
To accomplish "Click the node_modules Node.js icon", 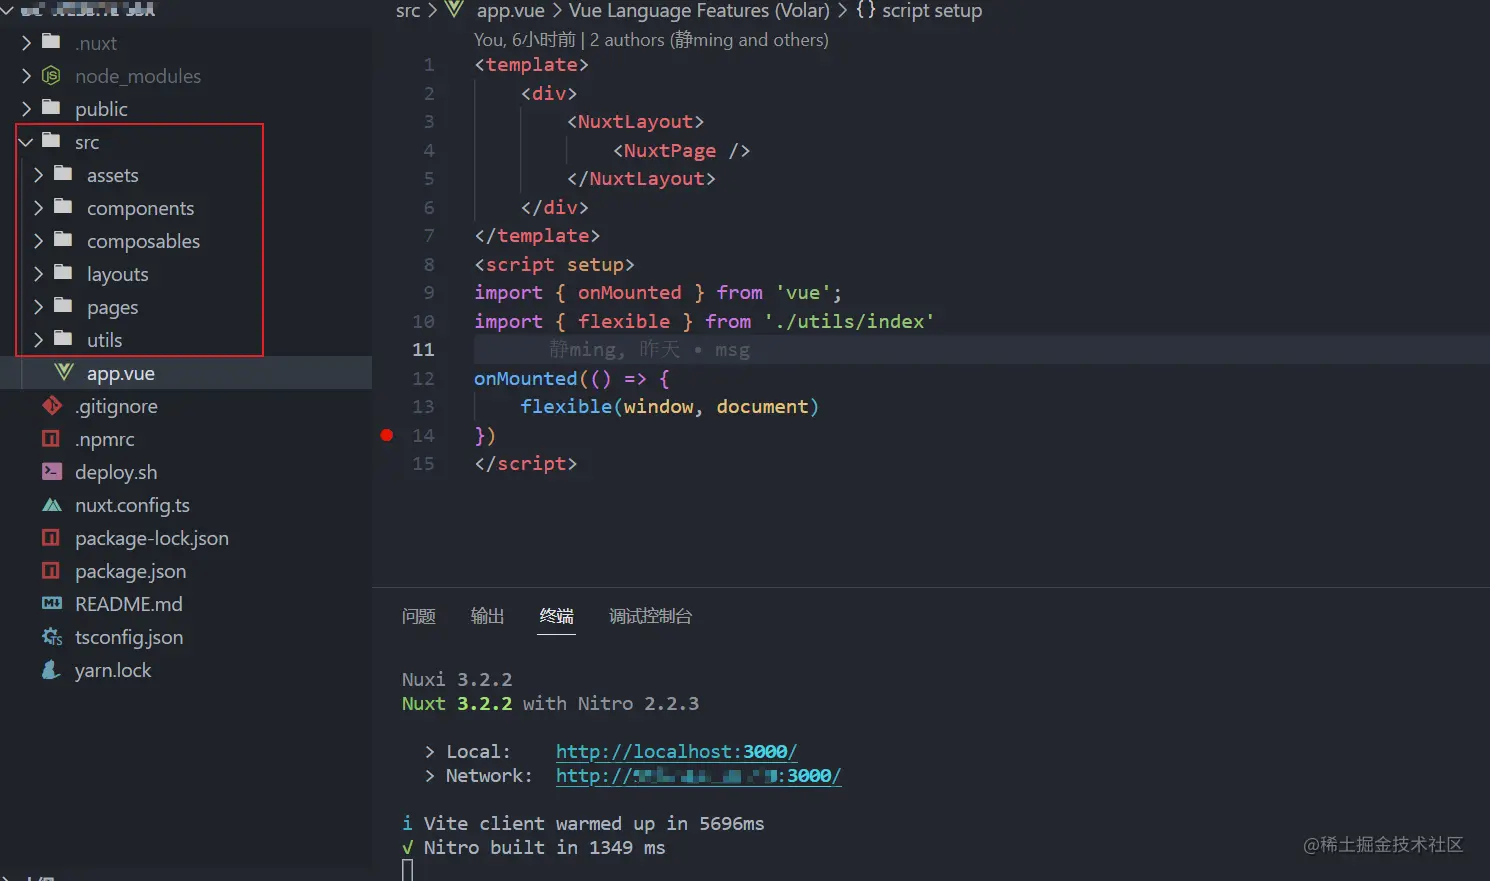I will [51, 75].
